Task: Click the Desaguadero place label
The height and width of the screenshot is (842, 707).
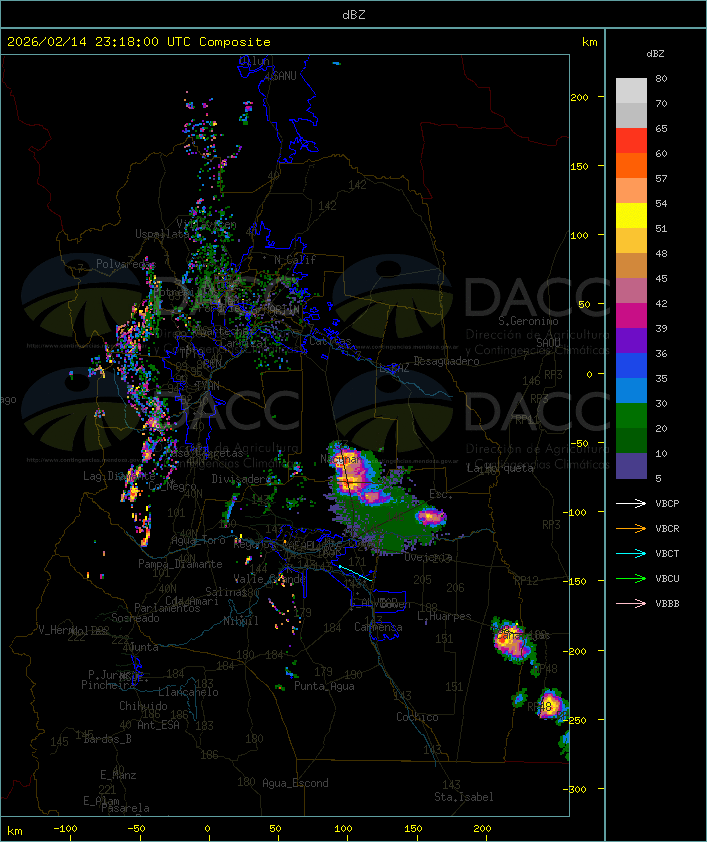Action: tap(446, 361)
